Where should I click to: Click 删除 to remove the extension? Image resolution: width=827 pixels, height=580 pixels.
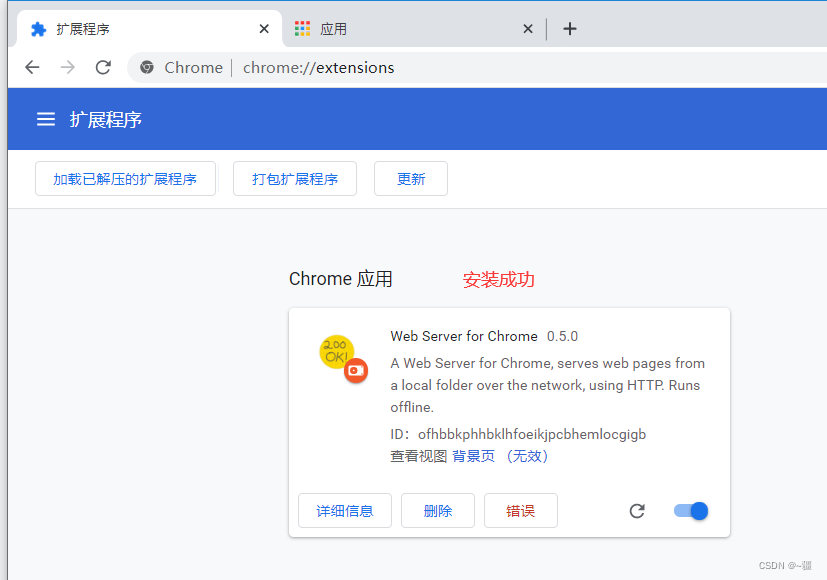(438, 510)
